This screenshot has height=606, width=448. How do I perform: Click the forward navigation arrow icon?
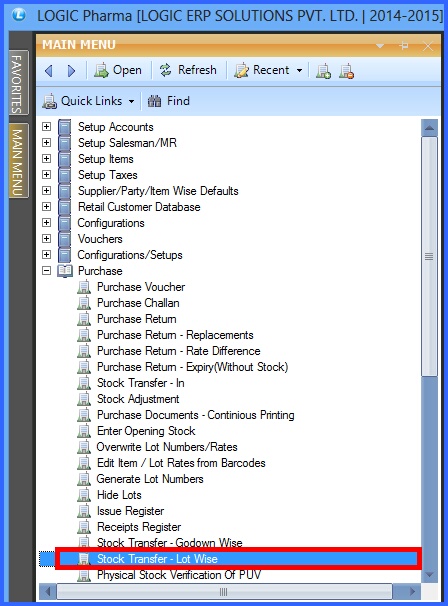pyautogui.click(x=71, y=71)
